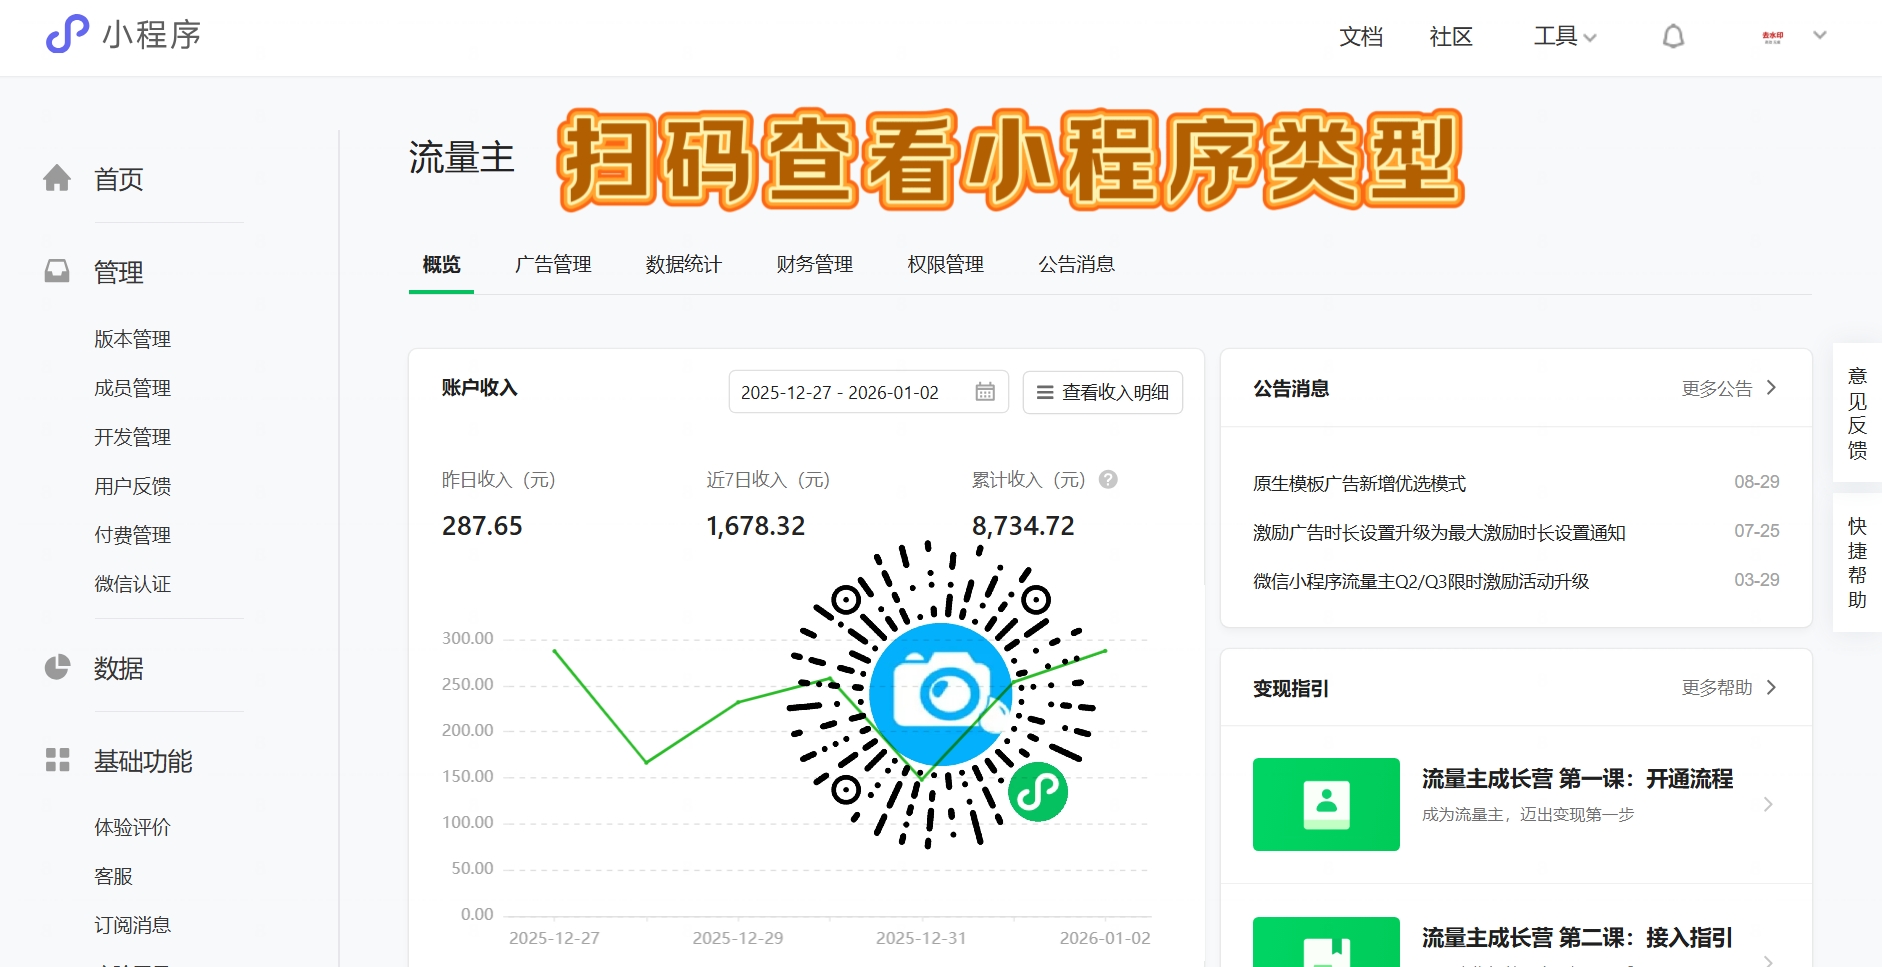Switch to the 广告管理 tab
The image size is (1882, 967).
click(553, 264)
